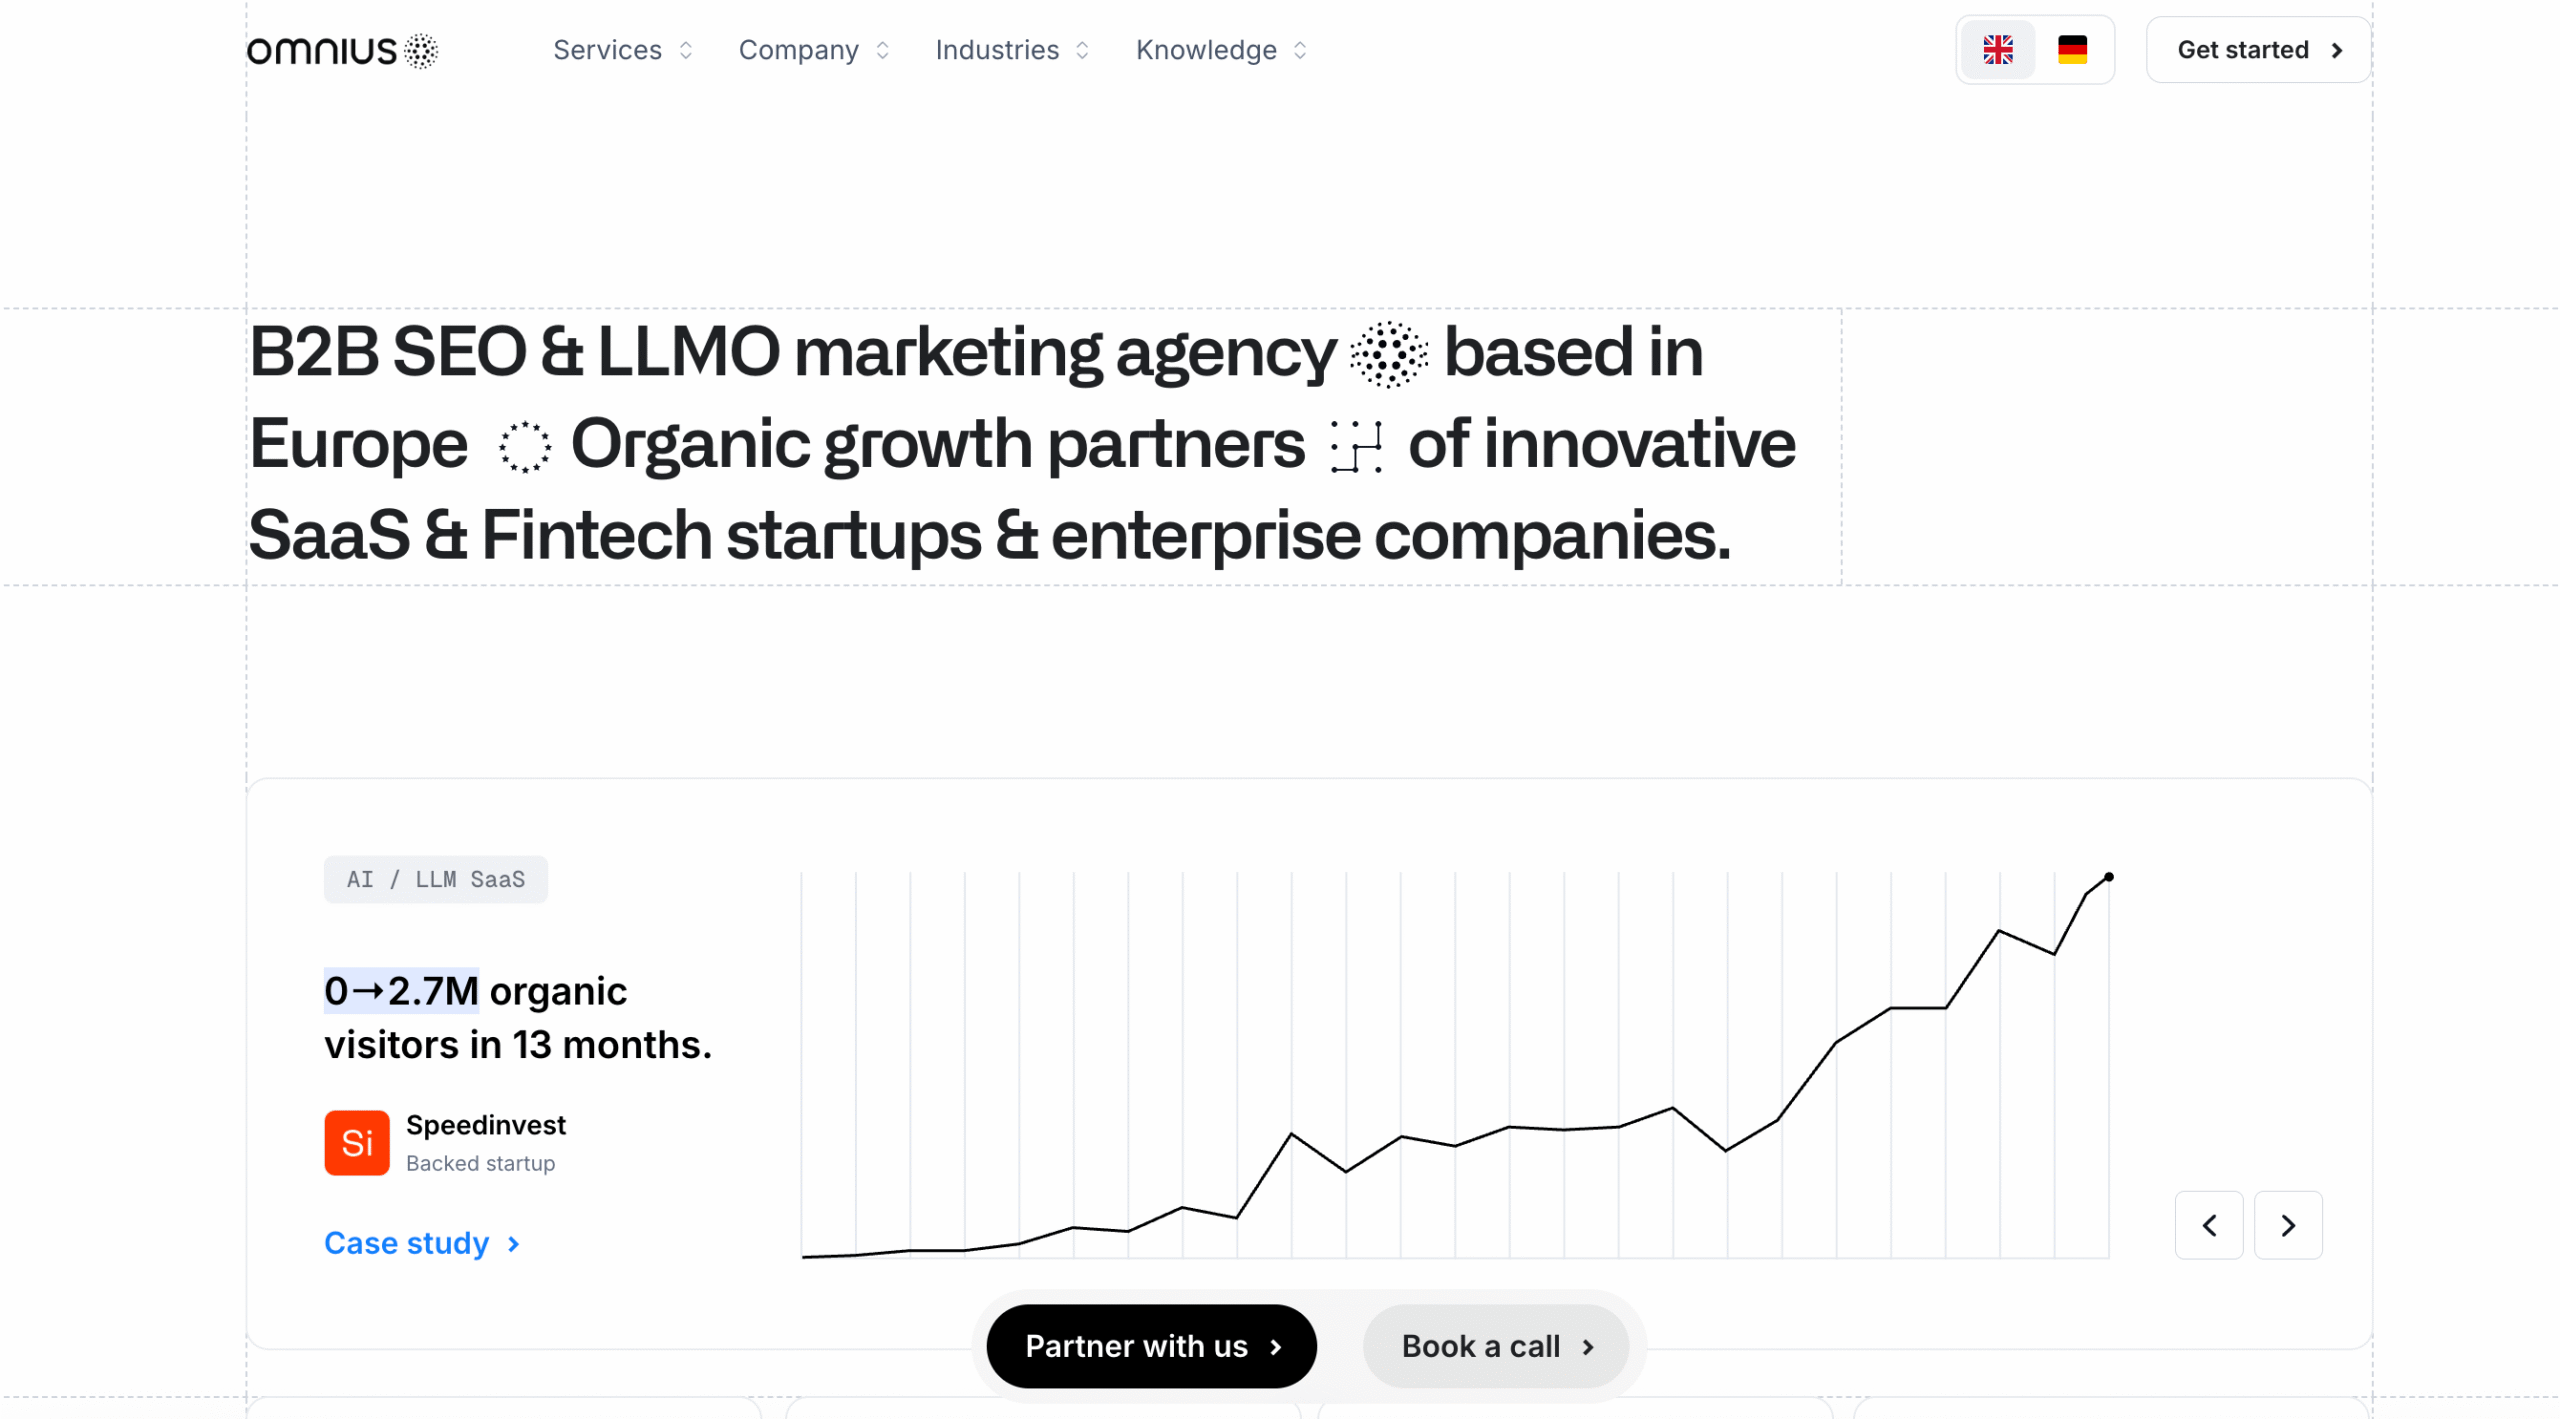Click the Omnius logo in header
Viewport: 2560px width, 1419px height.
pyautogui.click(x=342, y=50)
